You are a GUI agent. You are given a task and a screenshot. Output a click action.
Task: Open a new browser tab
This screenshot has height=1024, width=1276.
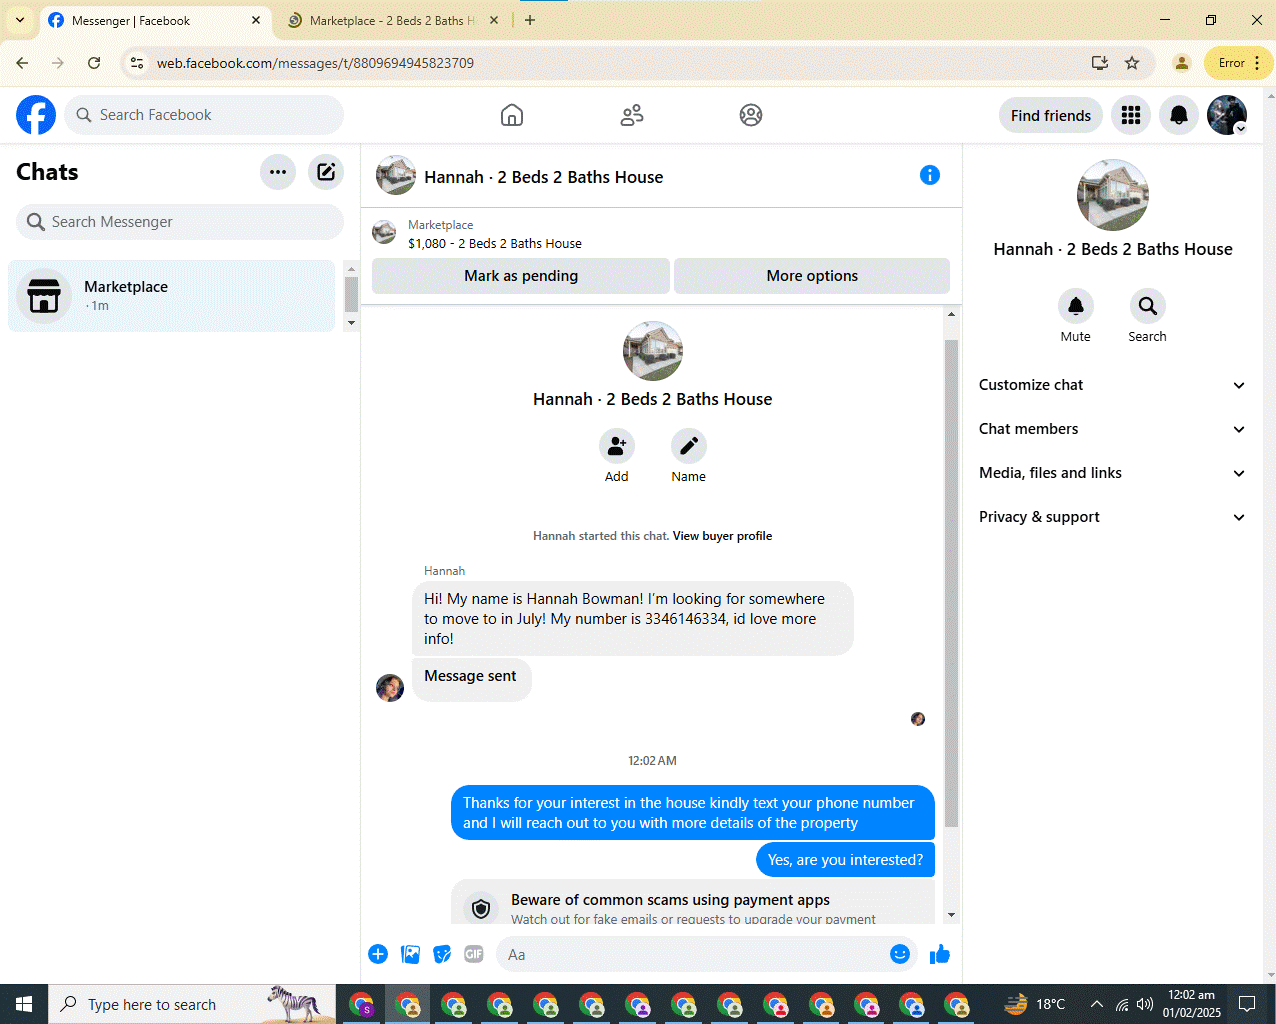[x=530, y=20]
